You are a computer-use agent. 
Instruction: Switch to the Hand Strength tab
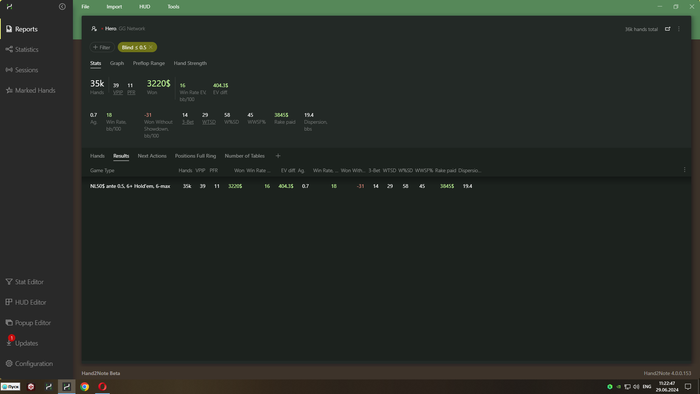[190, 63]
